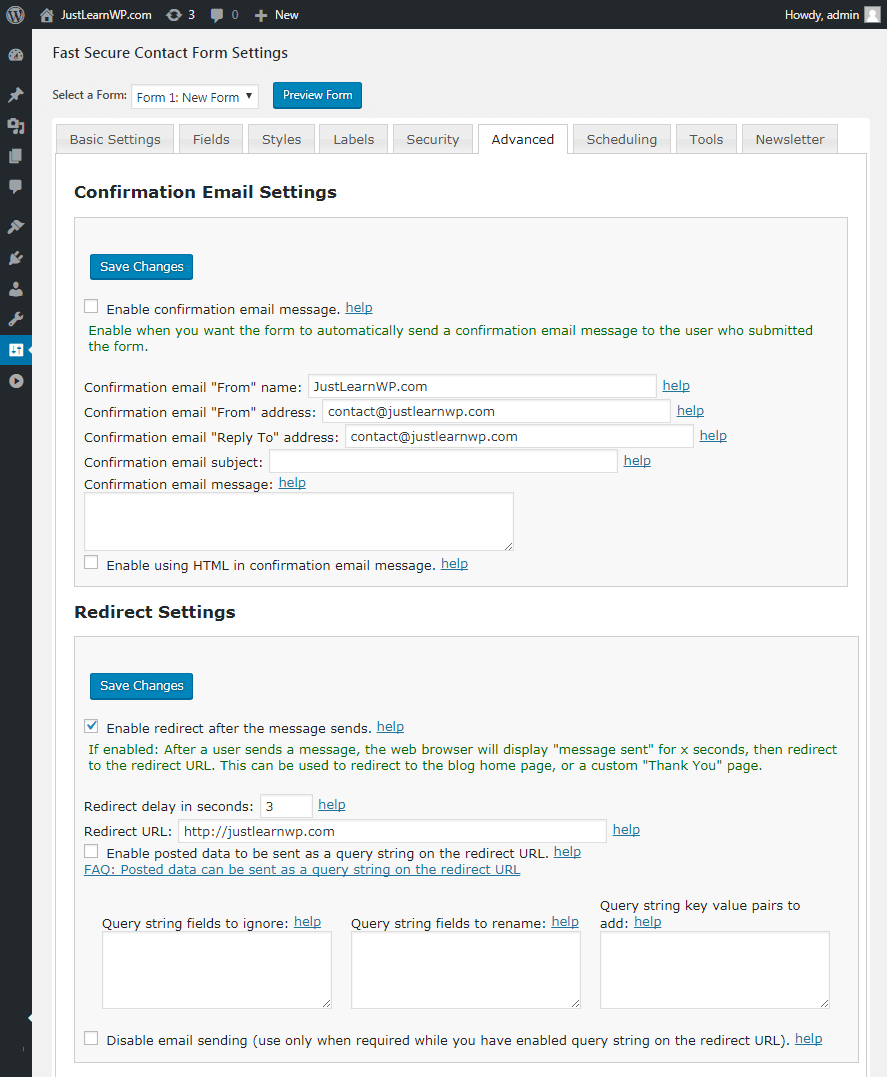Screen dimensions: 887x1077
Task: Open the comments bubble in admin bar
Action: (x=225, y=14)
